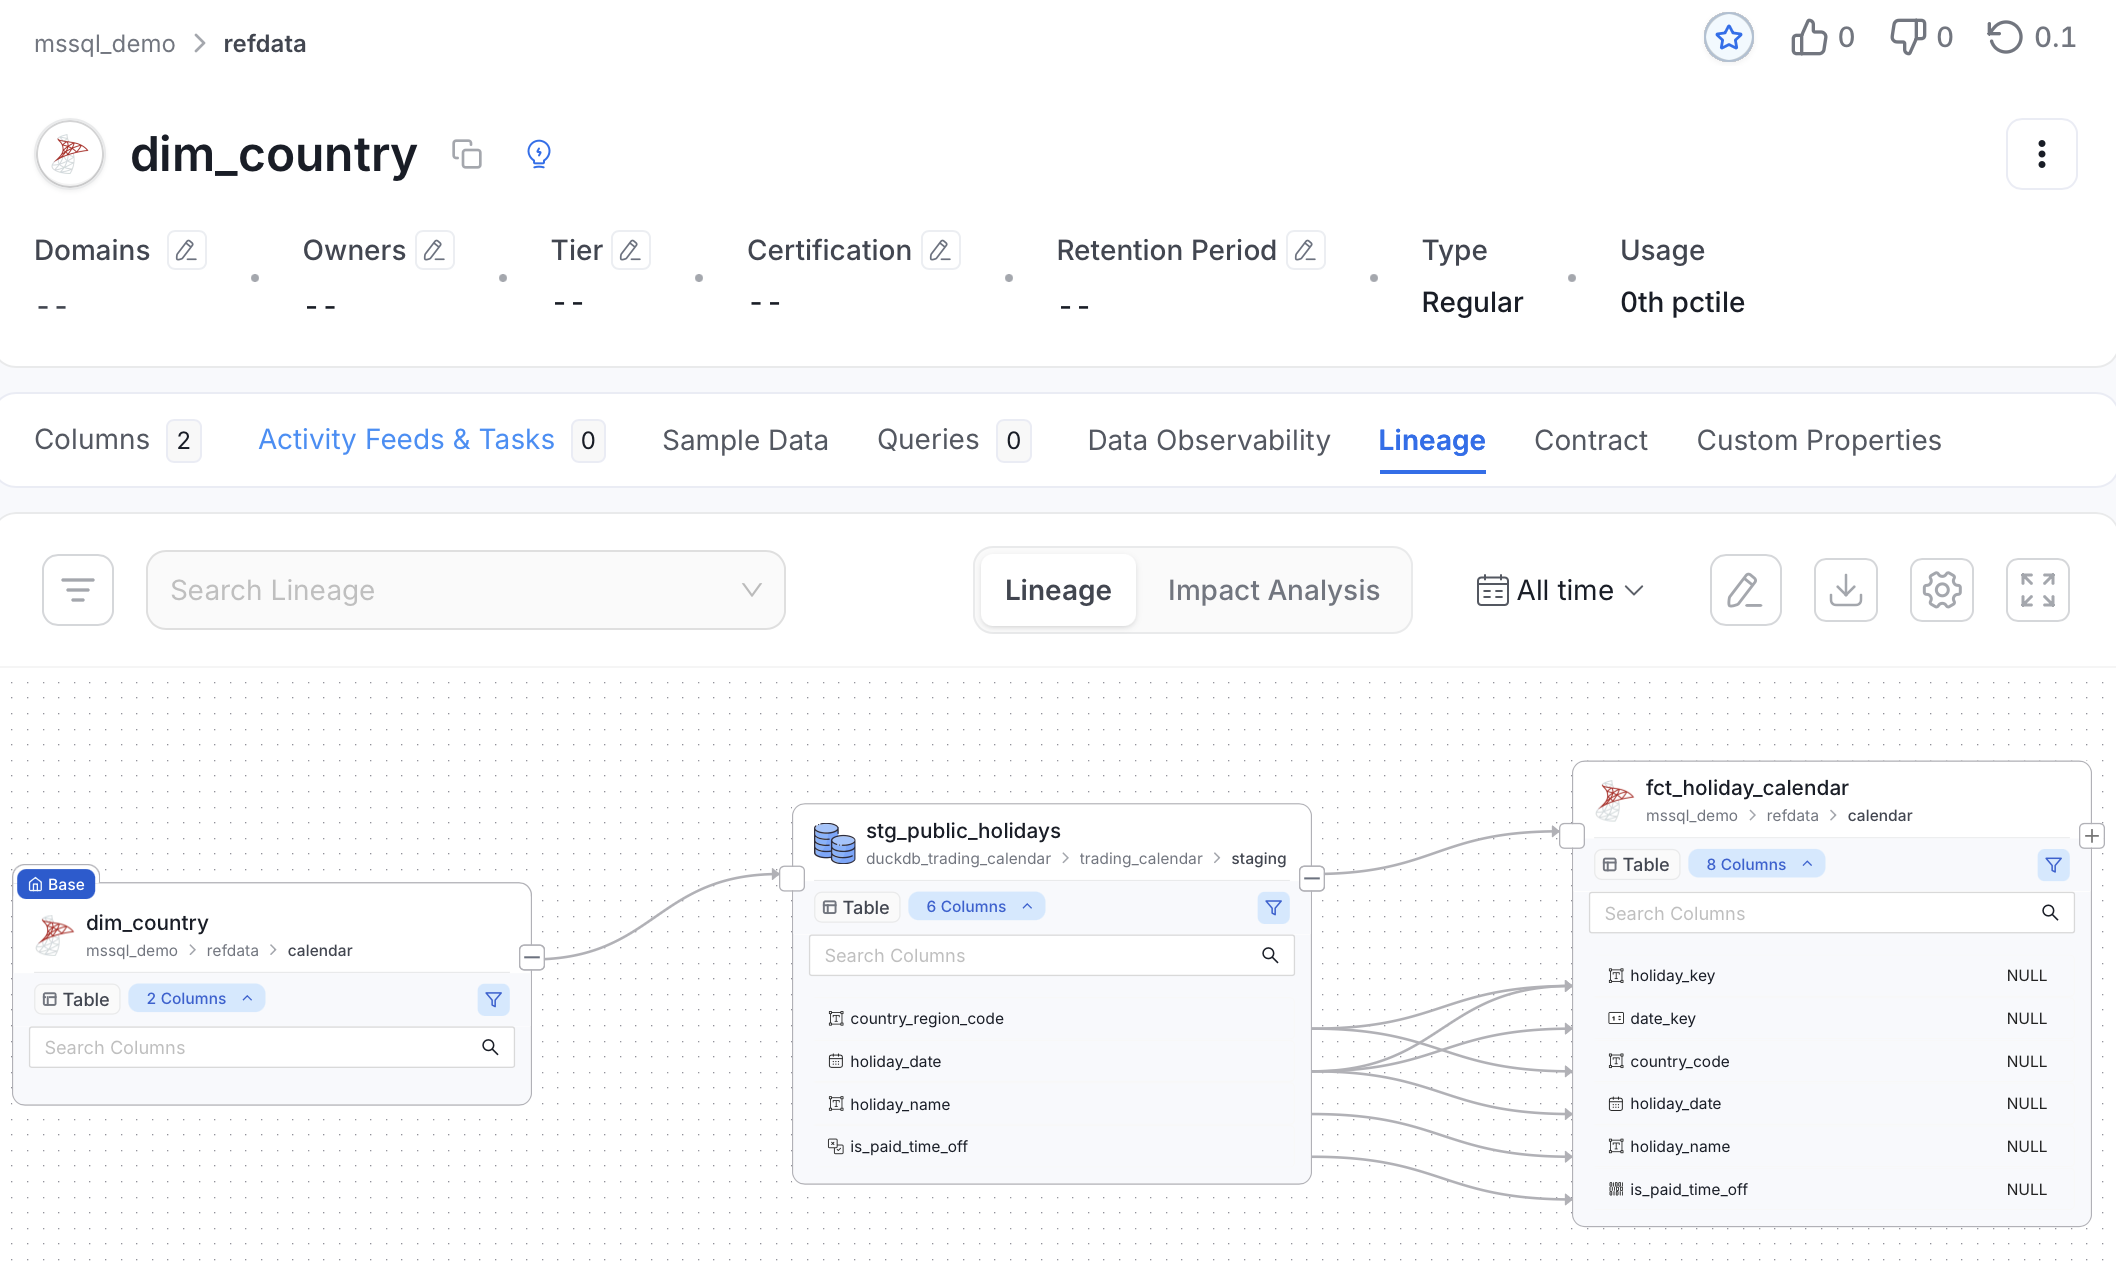Click the edit lineage pencil button

1745,590
